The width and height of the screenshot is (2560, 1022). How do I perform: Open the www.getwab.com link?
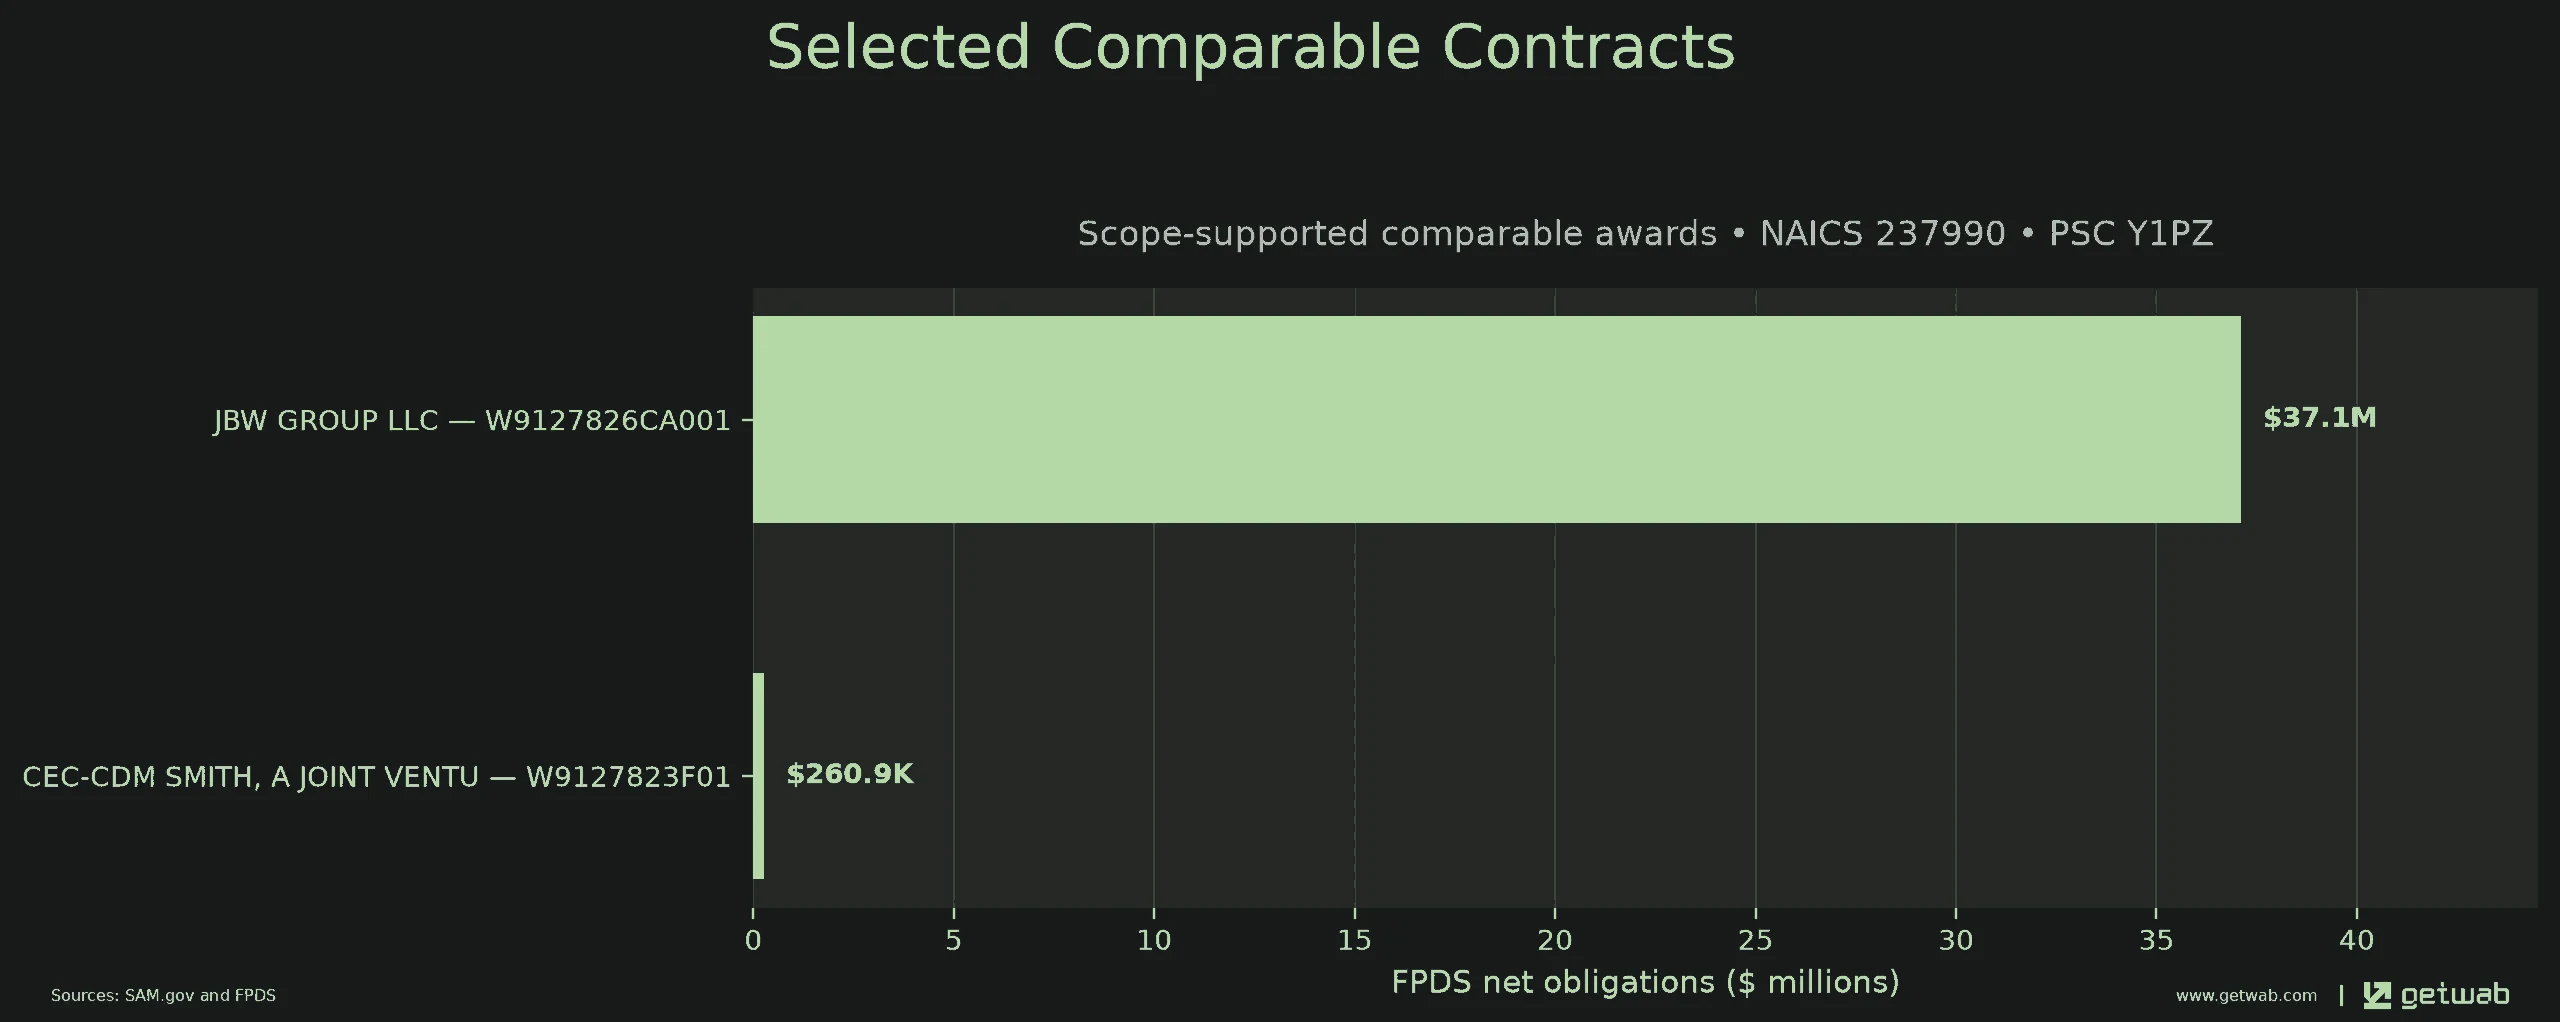point(2246,996)
